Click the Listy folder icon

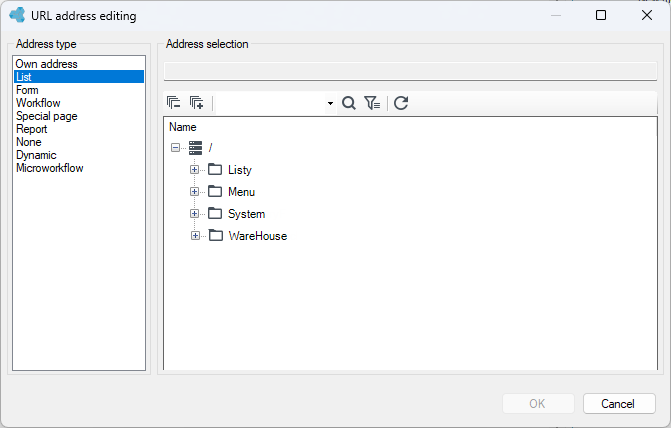pos(215,169)
